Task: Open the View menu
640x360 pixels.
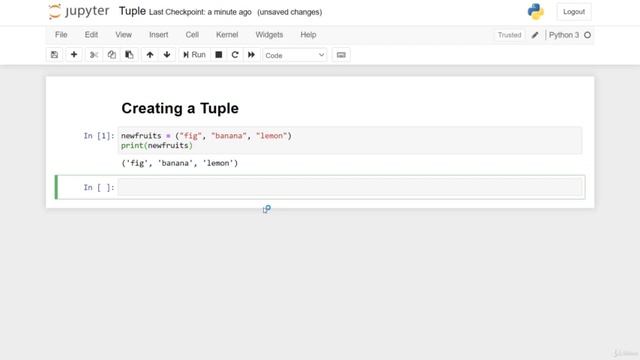Action: pos(123,35)
